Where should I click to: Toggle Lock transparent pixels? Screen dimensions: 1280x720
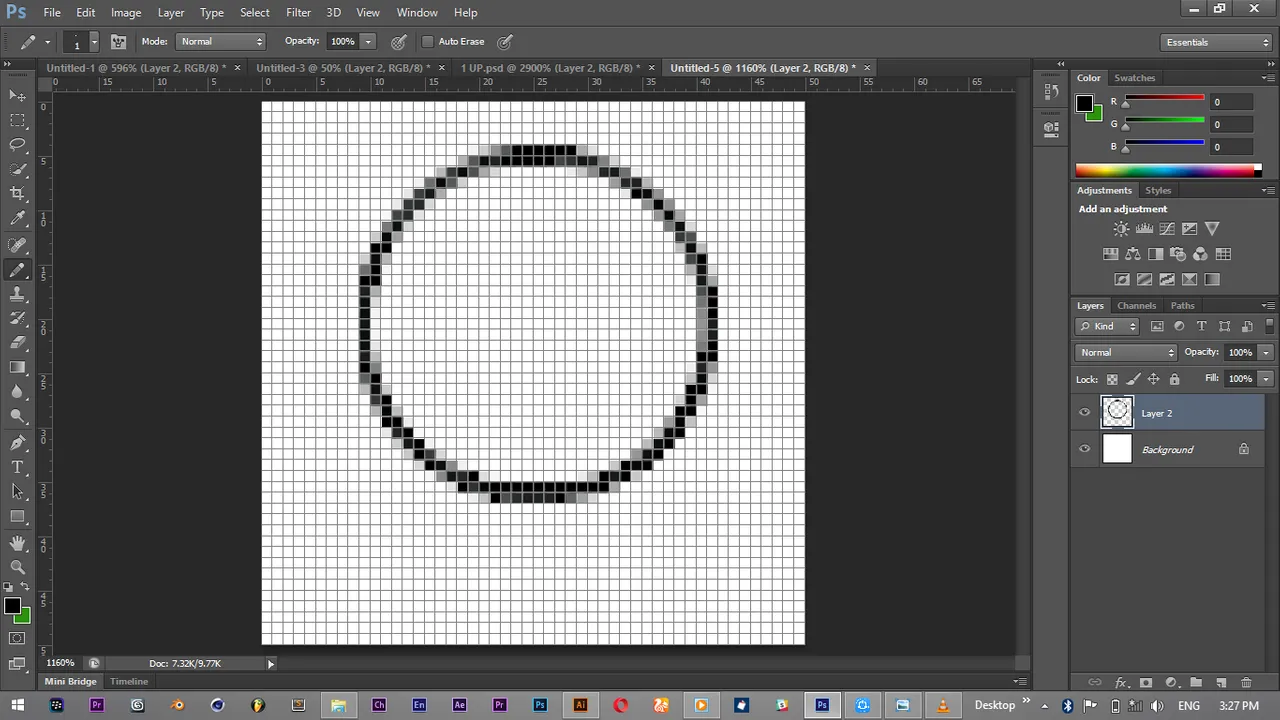click(x=1112, y=379)
